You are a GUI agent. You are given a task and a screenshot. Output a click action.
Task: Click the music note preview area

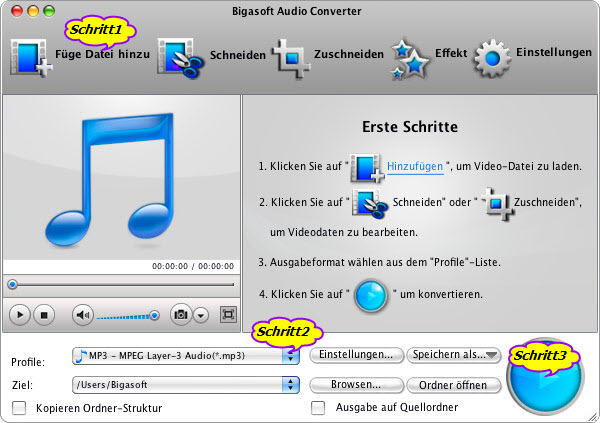pyautogui.click(x=121, y=178)
